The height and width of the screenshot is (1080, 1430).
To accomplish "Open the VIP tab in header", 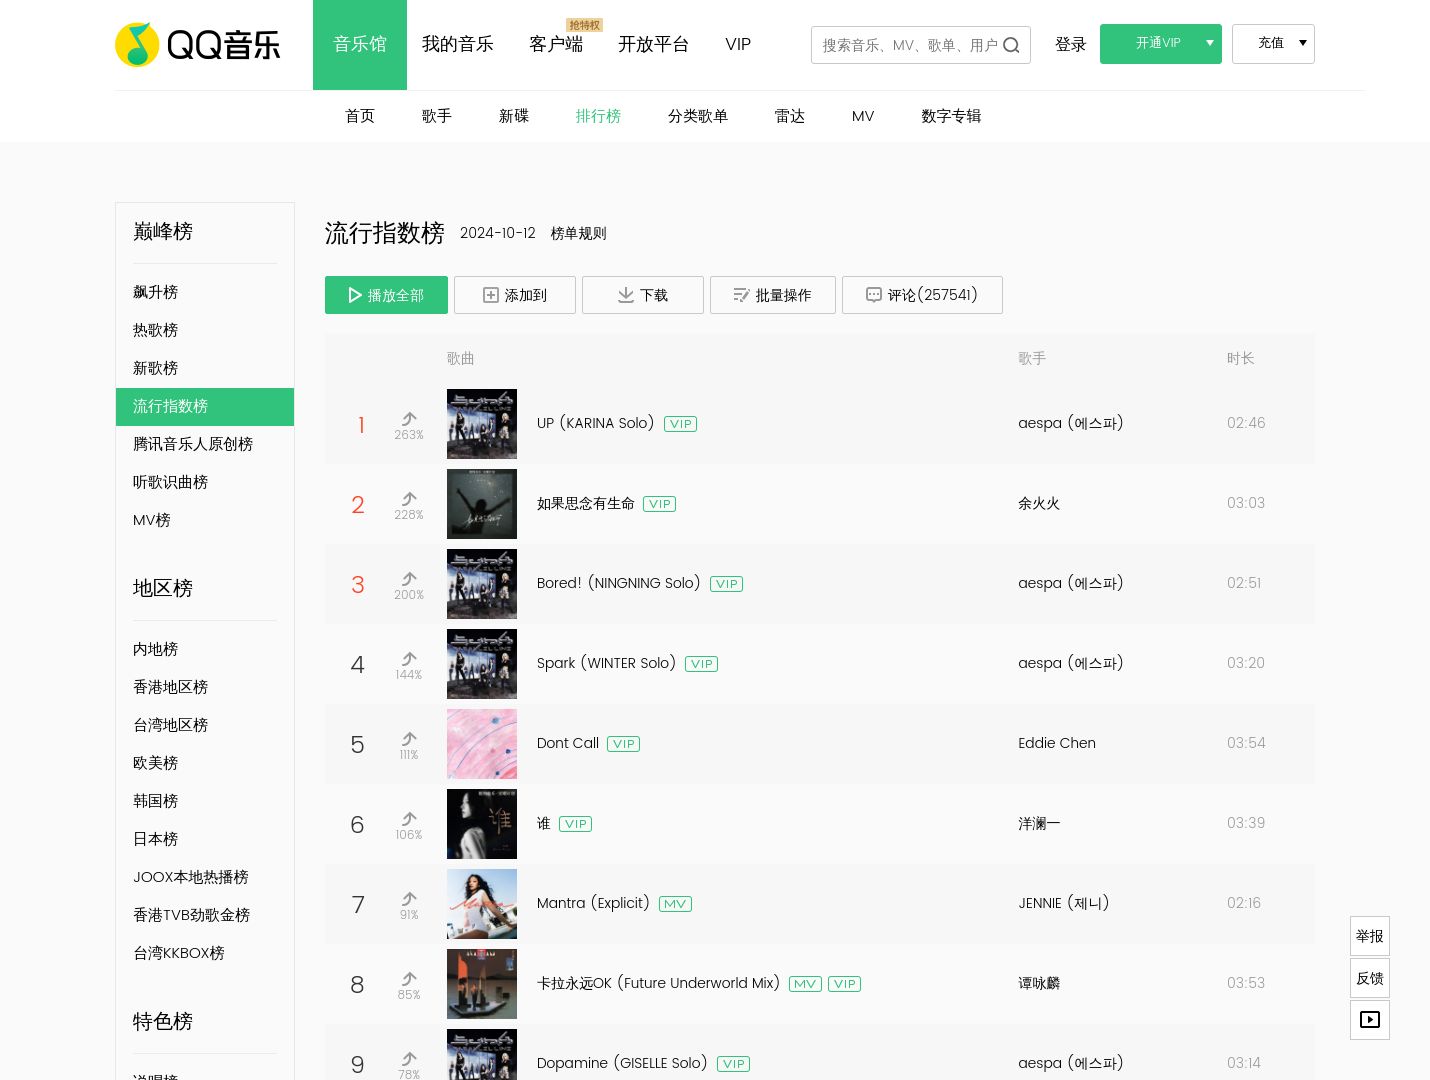I will (x=738, y=44).
